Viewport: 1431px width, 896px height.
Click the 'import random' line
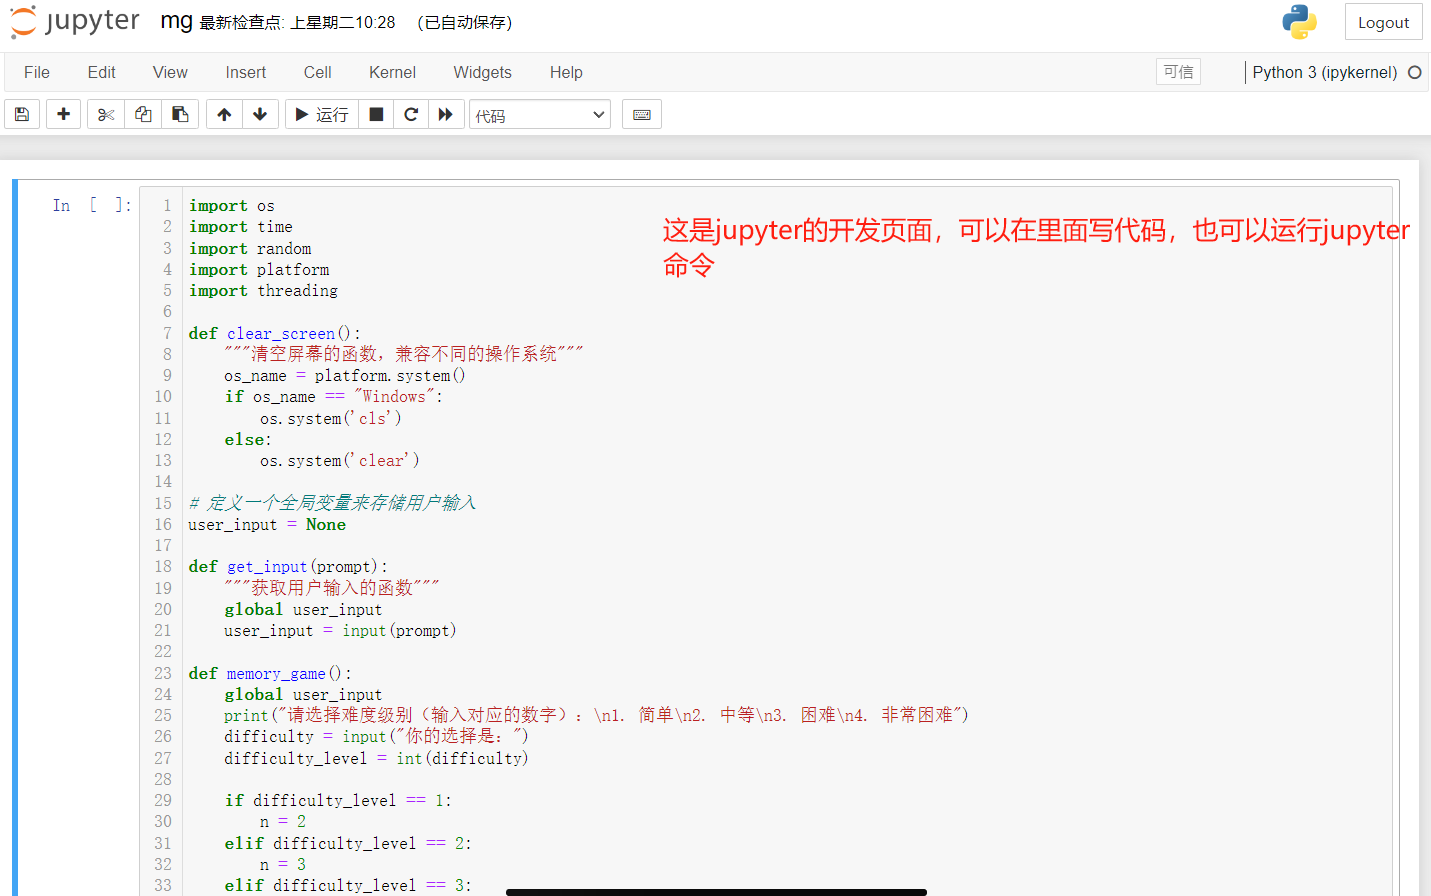(250, 249)
